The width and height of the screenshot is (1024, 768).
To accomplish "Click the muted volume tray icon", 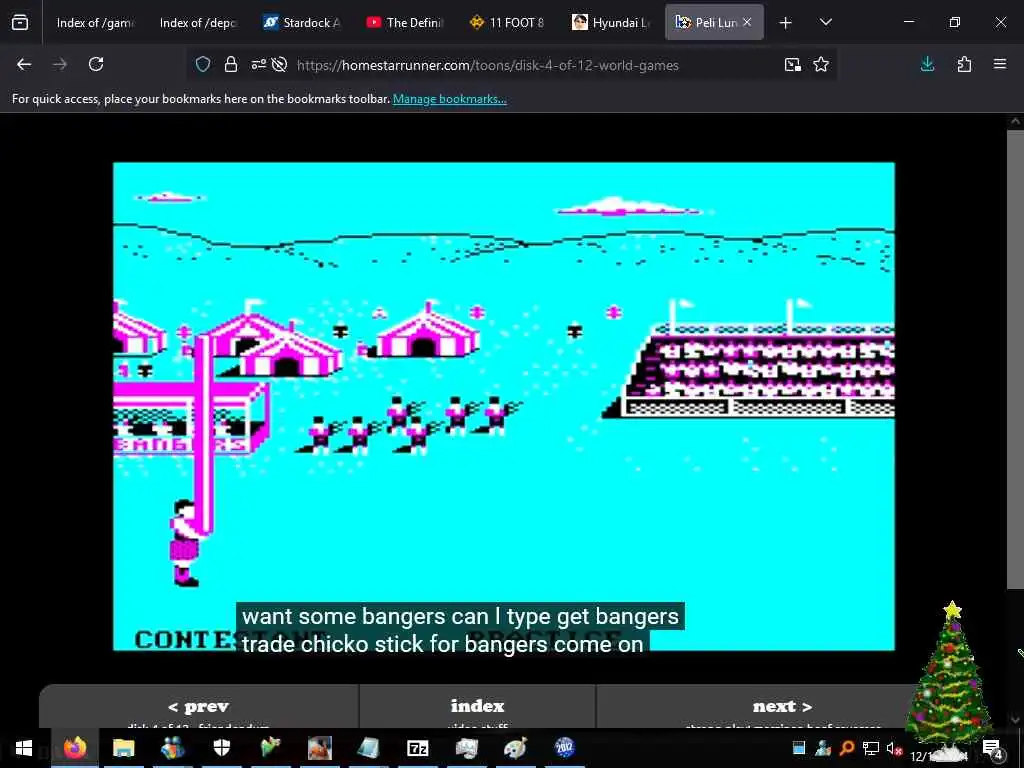I will click(893, 748).
